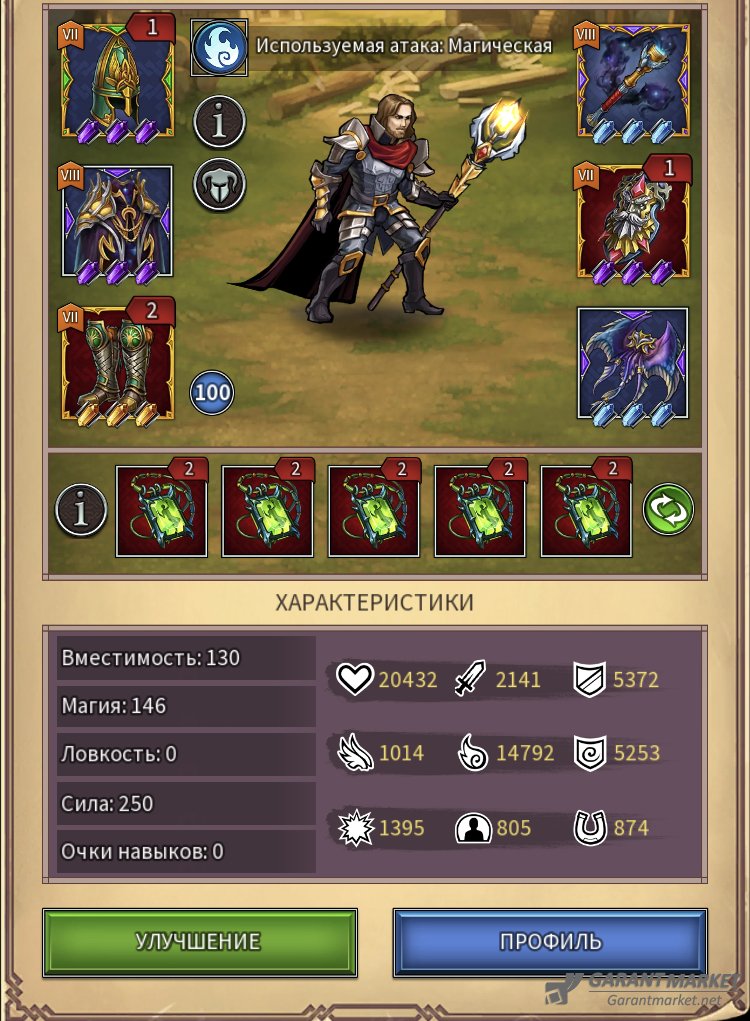Open the info icon beside the amulets

[x=81, y=510]
